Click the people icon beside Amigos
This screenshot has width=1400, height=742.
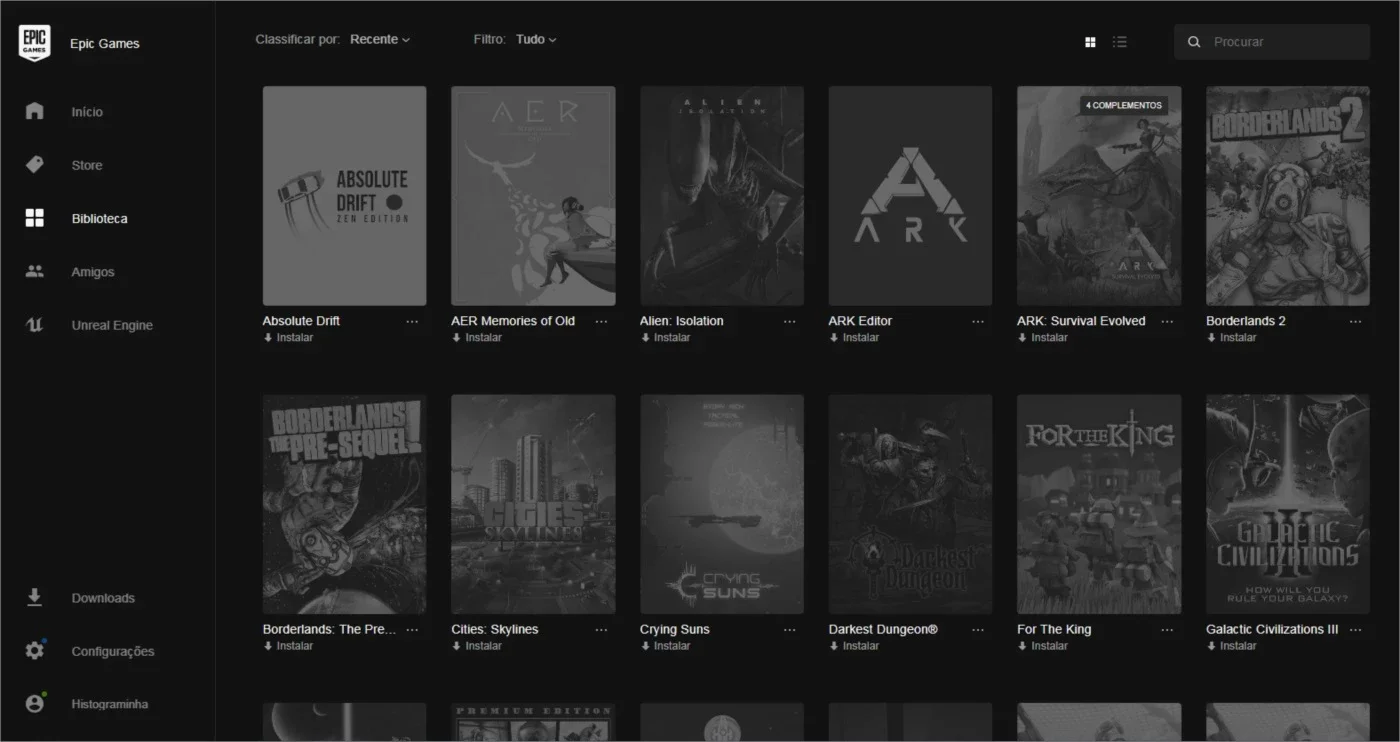(x=35, y=271)
